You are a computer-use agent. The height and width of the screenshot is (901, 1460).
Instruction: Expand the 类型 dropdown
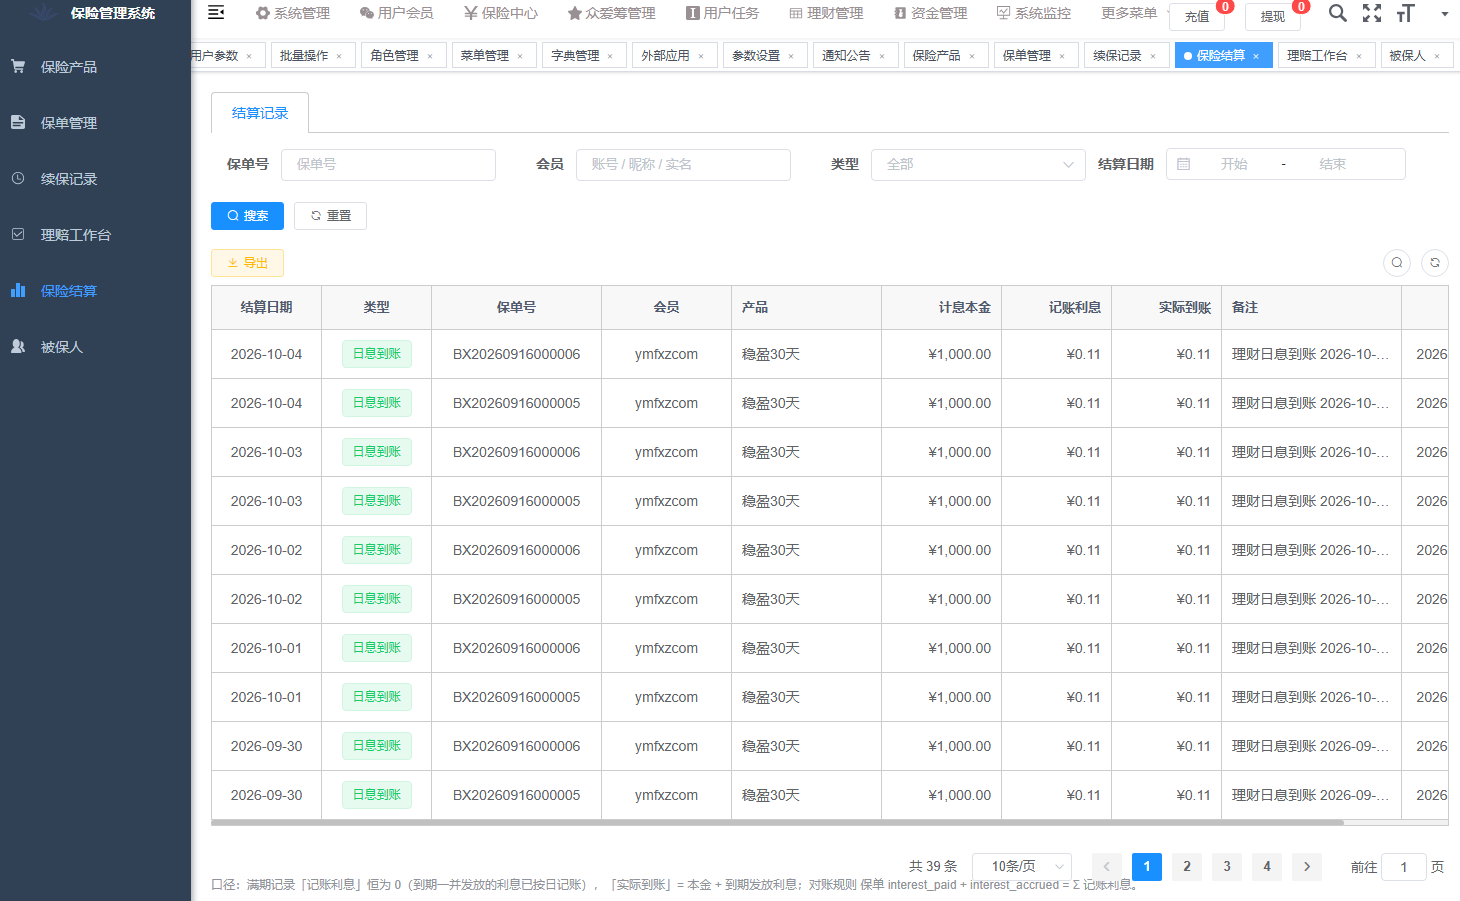pyautogui.click(x=978, y=164)
